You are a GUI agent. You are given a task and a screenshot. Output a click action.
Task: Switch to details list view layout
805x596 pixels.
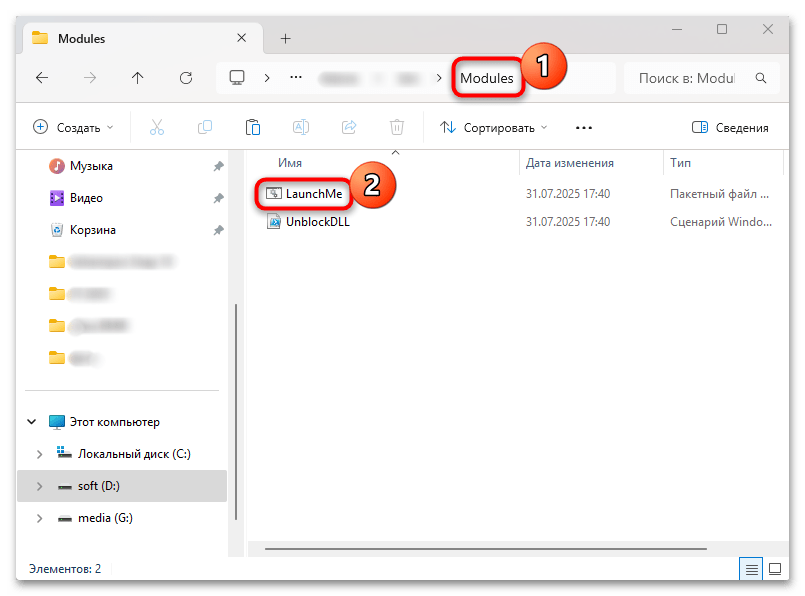coord(751,569)
